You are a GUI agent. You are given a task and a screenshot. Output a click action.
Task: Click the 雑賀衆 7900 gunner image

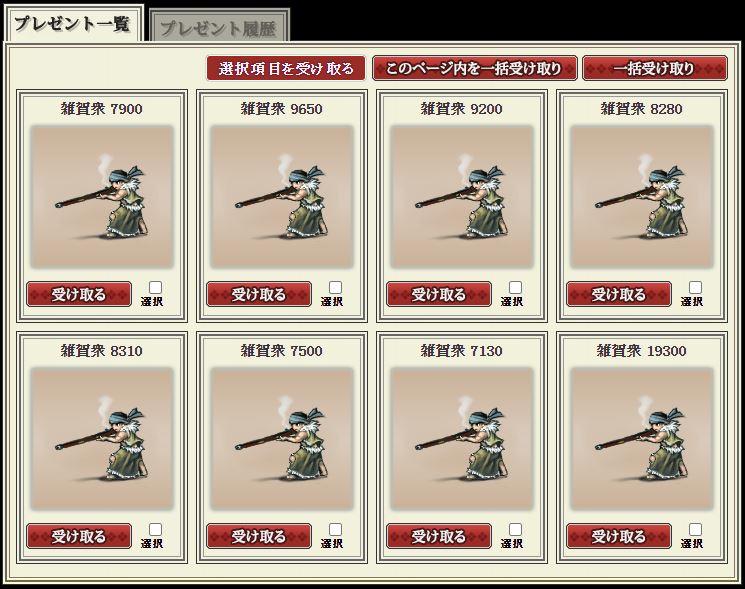coord(102,197)
